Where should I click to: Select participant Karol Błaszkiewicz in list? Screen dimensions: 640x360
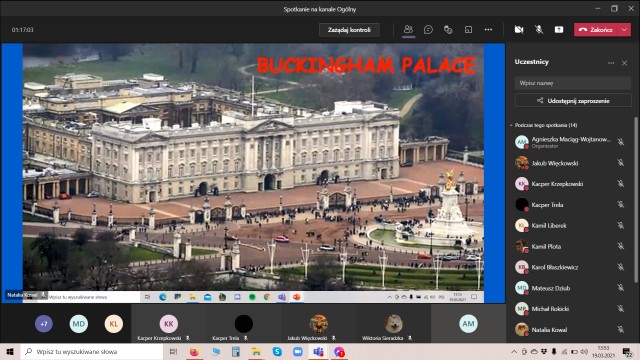(570, 267)
